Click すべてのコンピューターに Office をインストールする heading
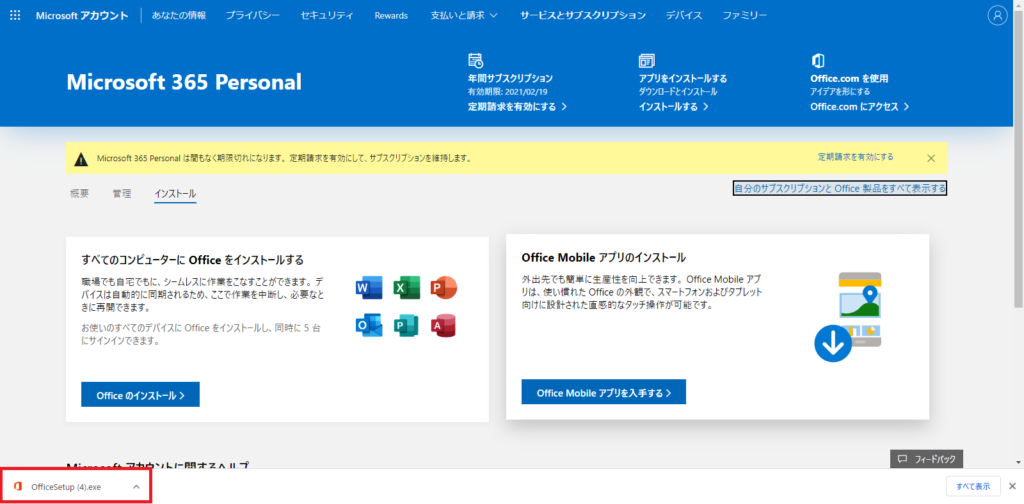Screen dimensions: 1024x504 193,259
